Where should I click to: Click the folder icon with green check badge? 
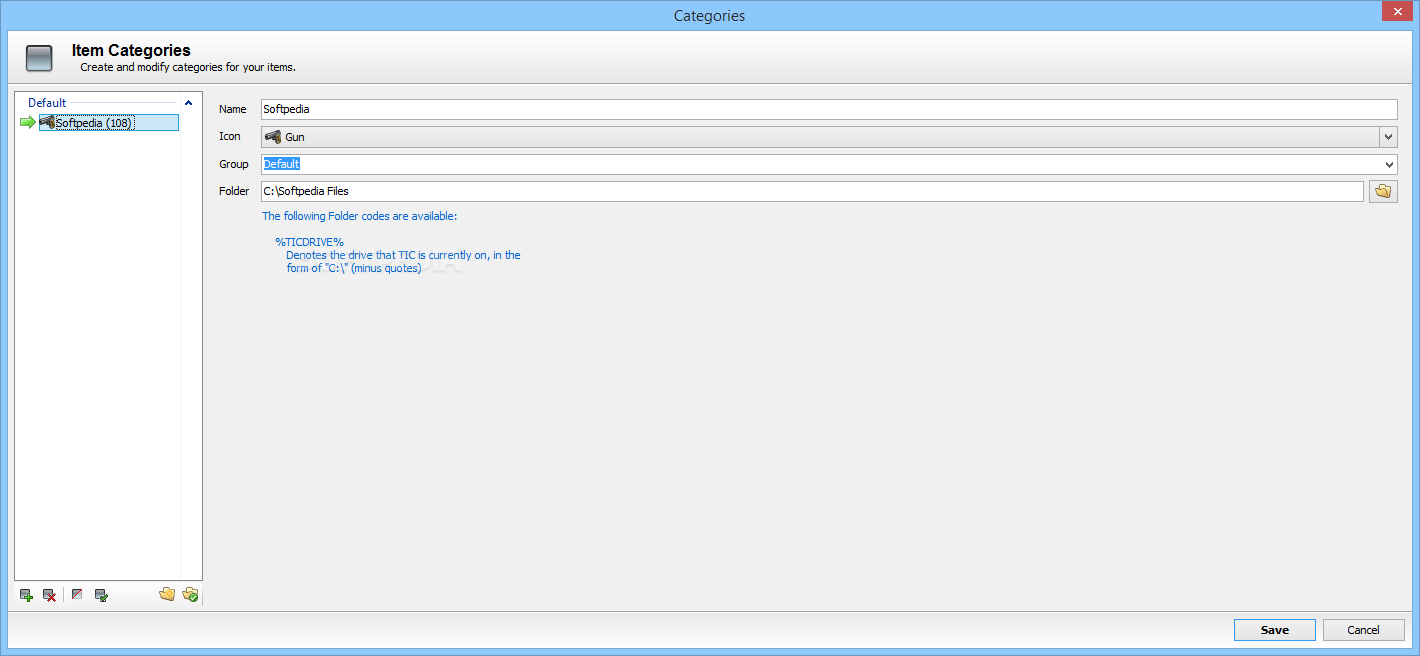[x=190, y=595]
